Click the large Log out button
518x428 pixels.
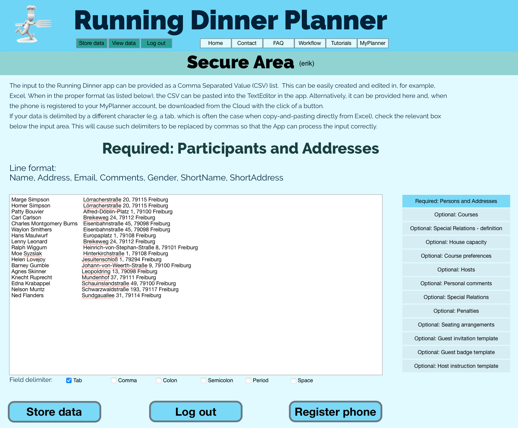point(196,412)
